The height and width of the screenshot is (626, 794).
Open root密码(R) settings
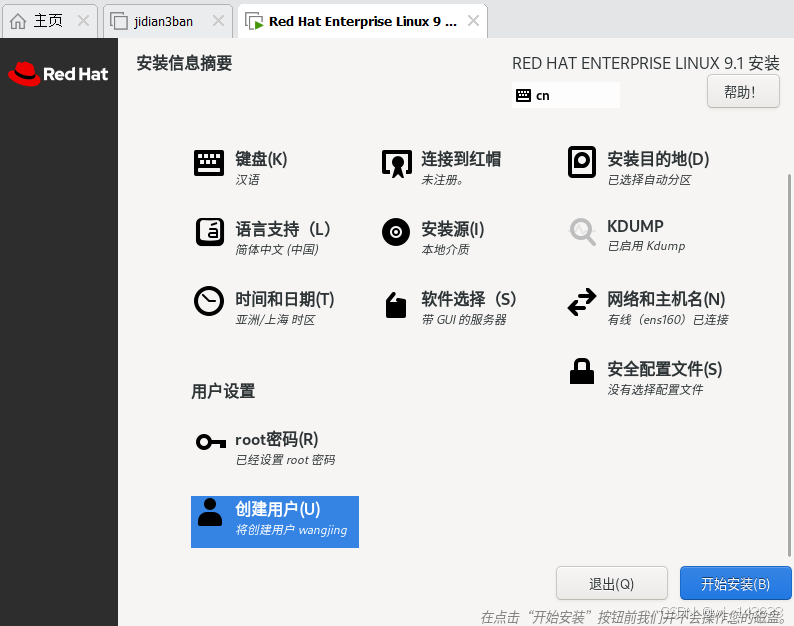tap(276, 439)
